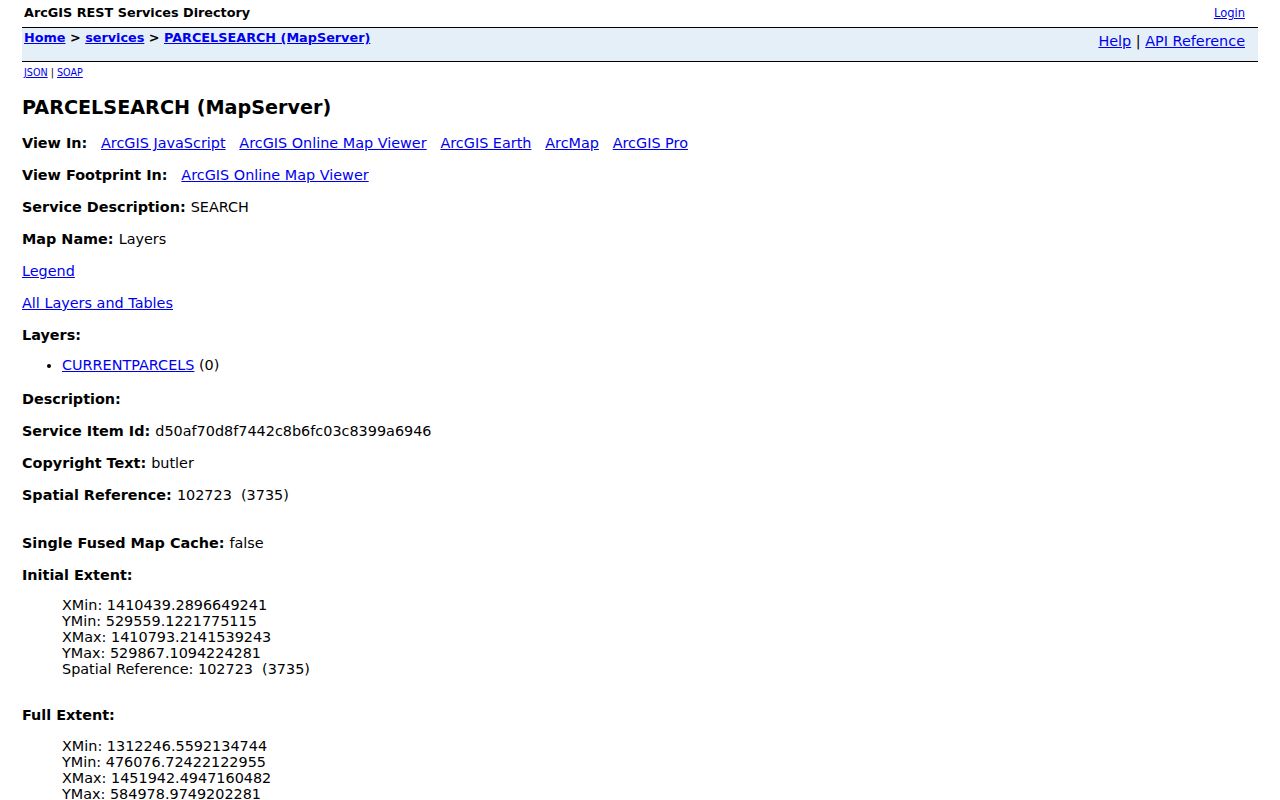Click Initial Extent YMin value 529559.1221775115

(181, 621)
